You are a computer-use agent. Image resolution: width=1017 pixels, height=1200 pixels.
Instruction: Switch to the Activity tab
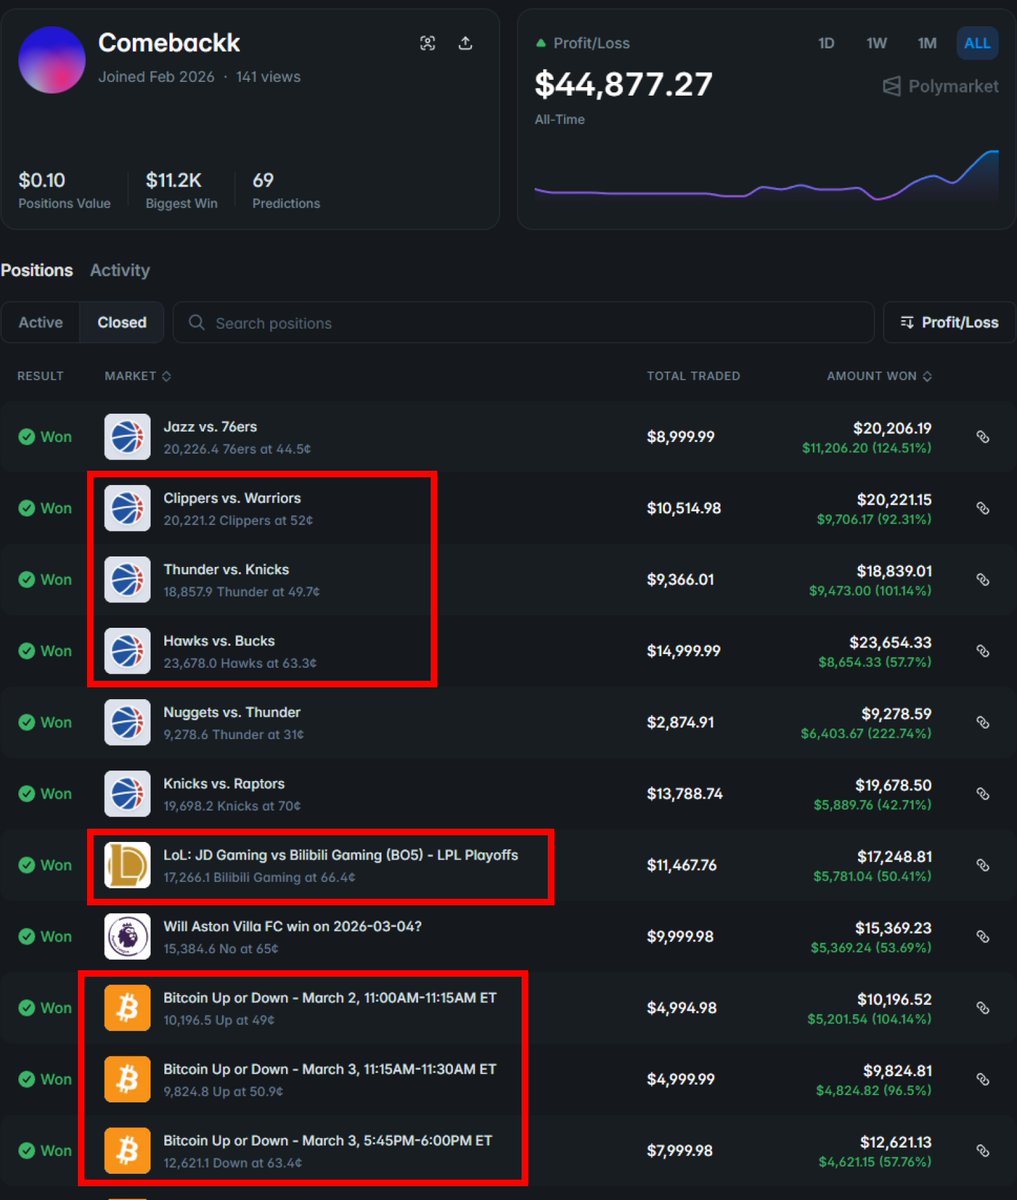point(120,270)
